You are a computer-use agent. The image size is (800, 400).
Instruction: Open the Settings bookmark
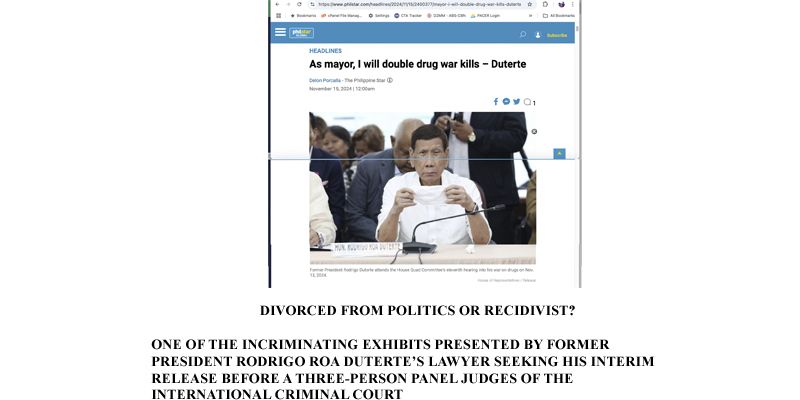tap(379, 16)
